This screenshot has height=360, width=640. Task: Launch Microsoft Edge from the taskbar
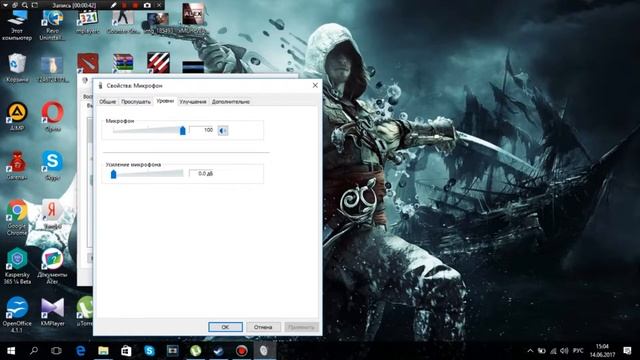[x=80, y=351]
